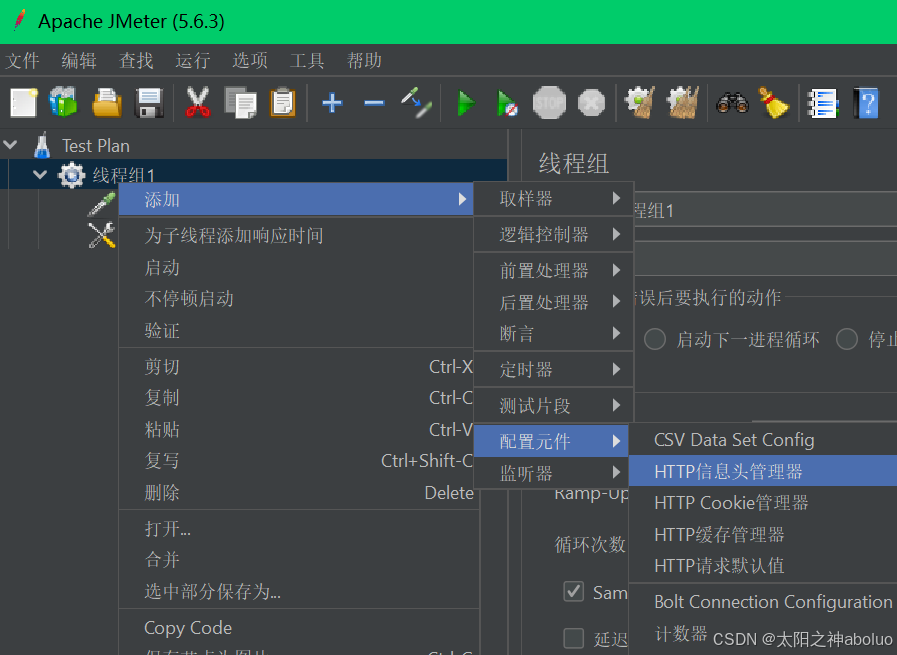897x655 pixels.
Task: Choose 剪切 in context menu
Action: click(296, 366)
